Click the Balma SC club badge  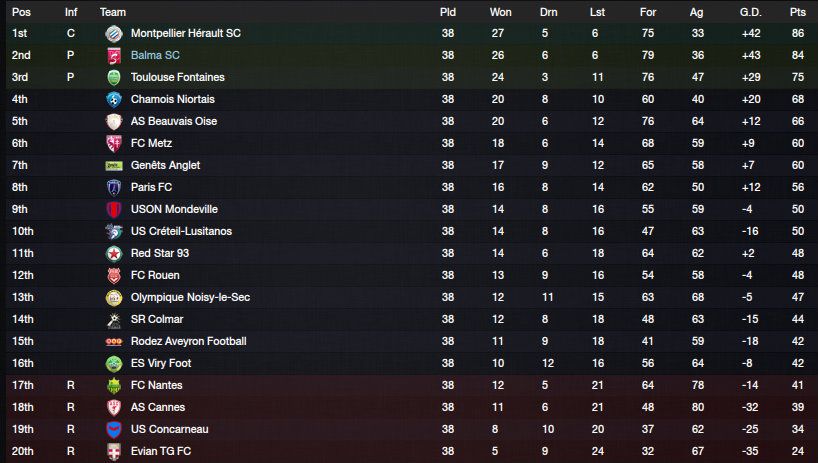114,55
